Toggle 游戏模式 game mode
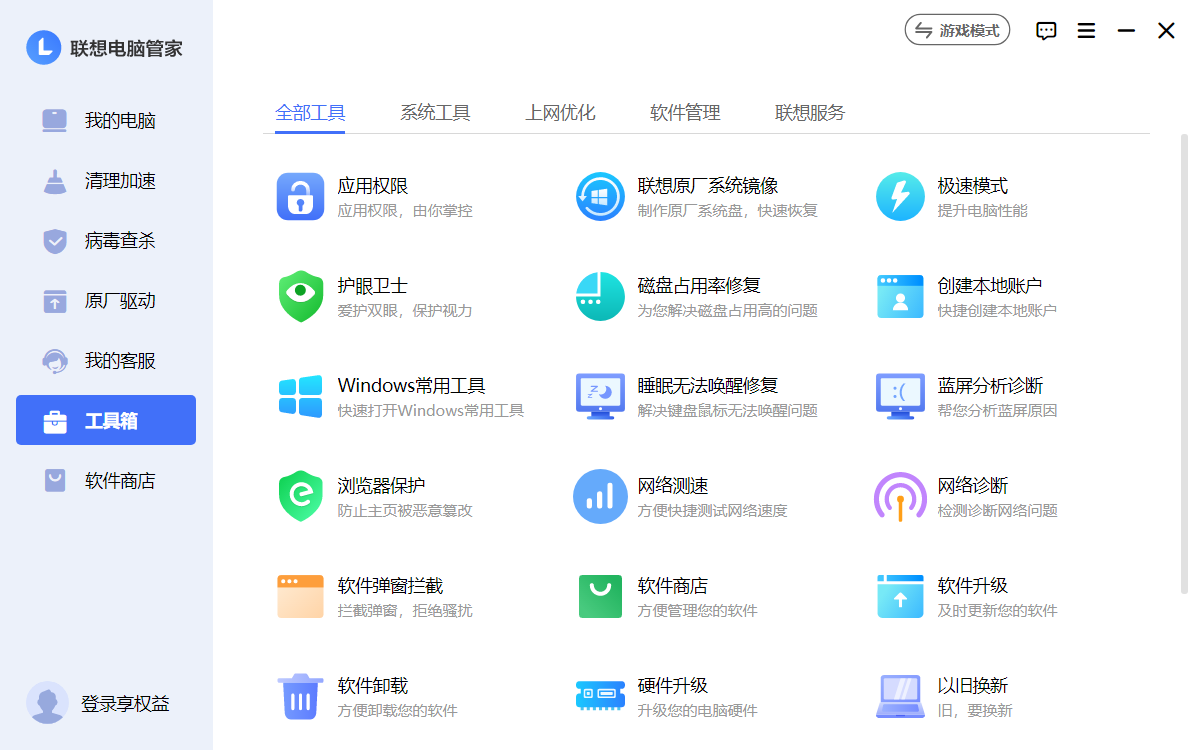The image size is (1200, 750). [x=957, y=30]
